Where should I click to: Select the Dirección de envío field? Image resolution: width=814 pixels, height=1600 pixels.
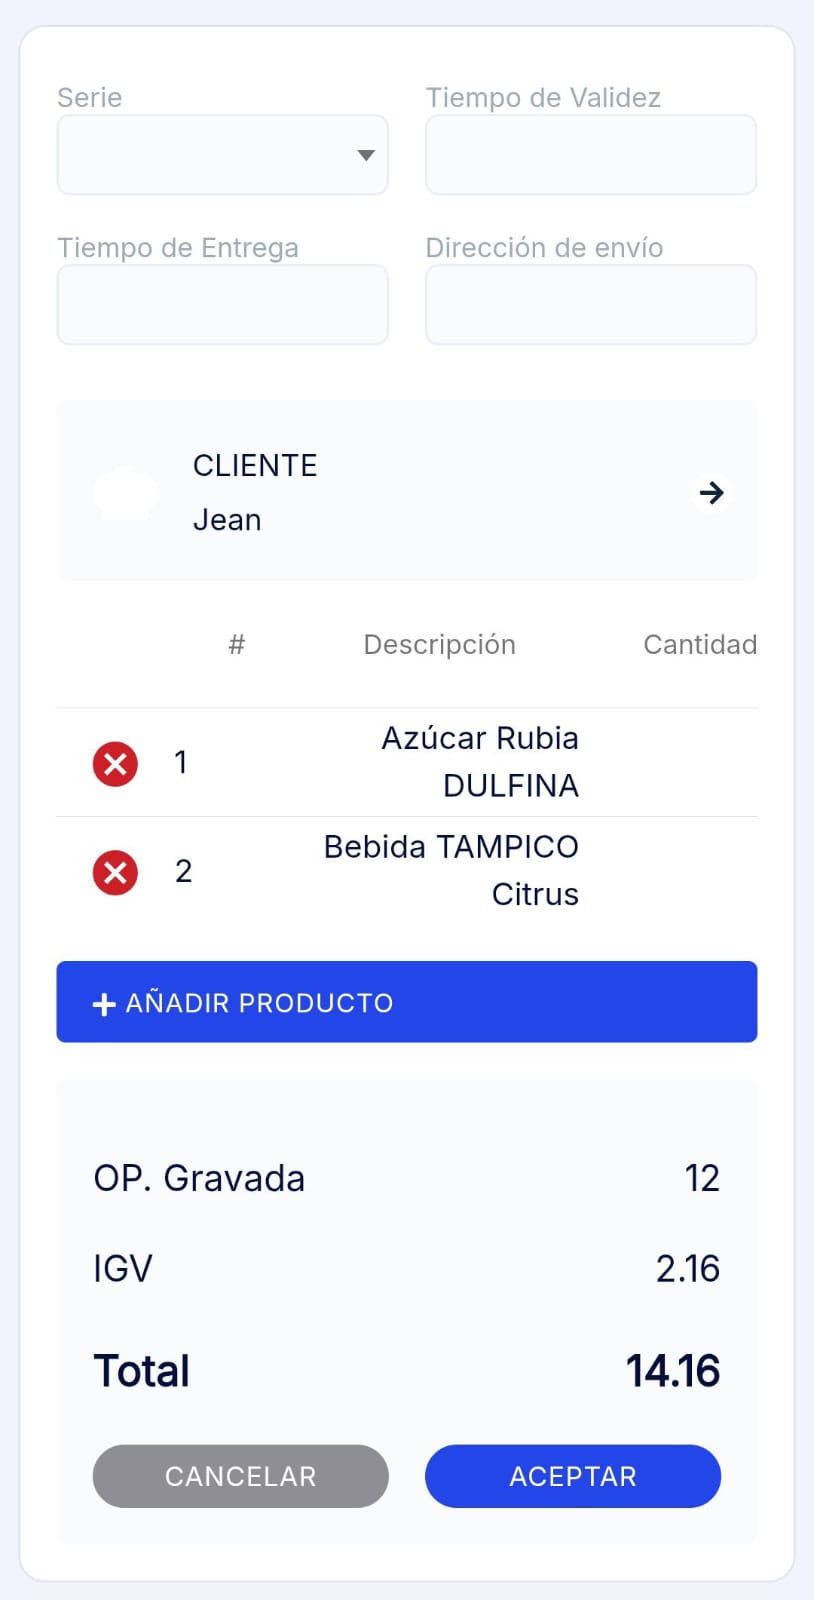(x=590, y=305)
